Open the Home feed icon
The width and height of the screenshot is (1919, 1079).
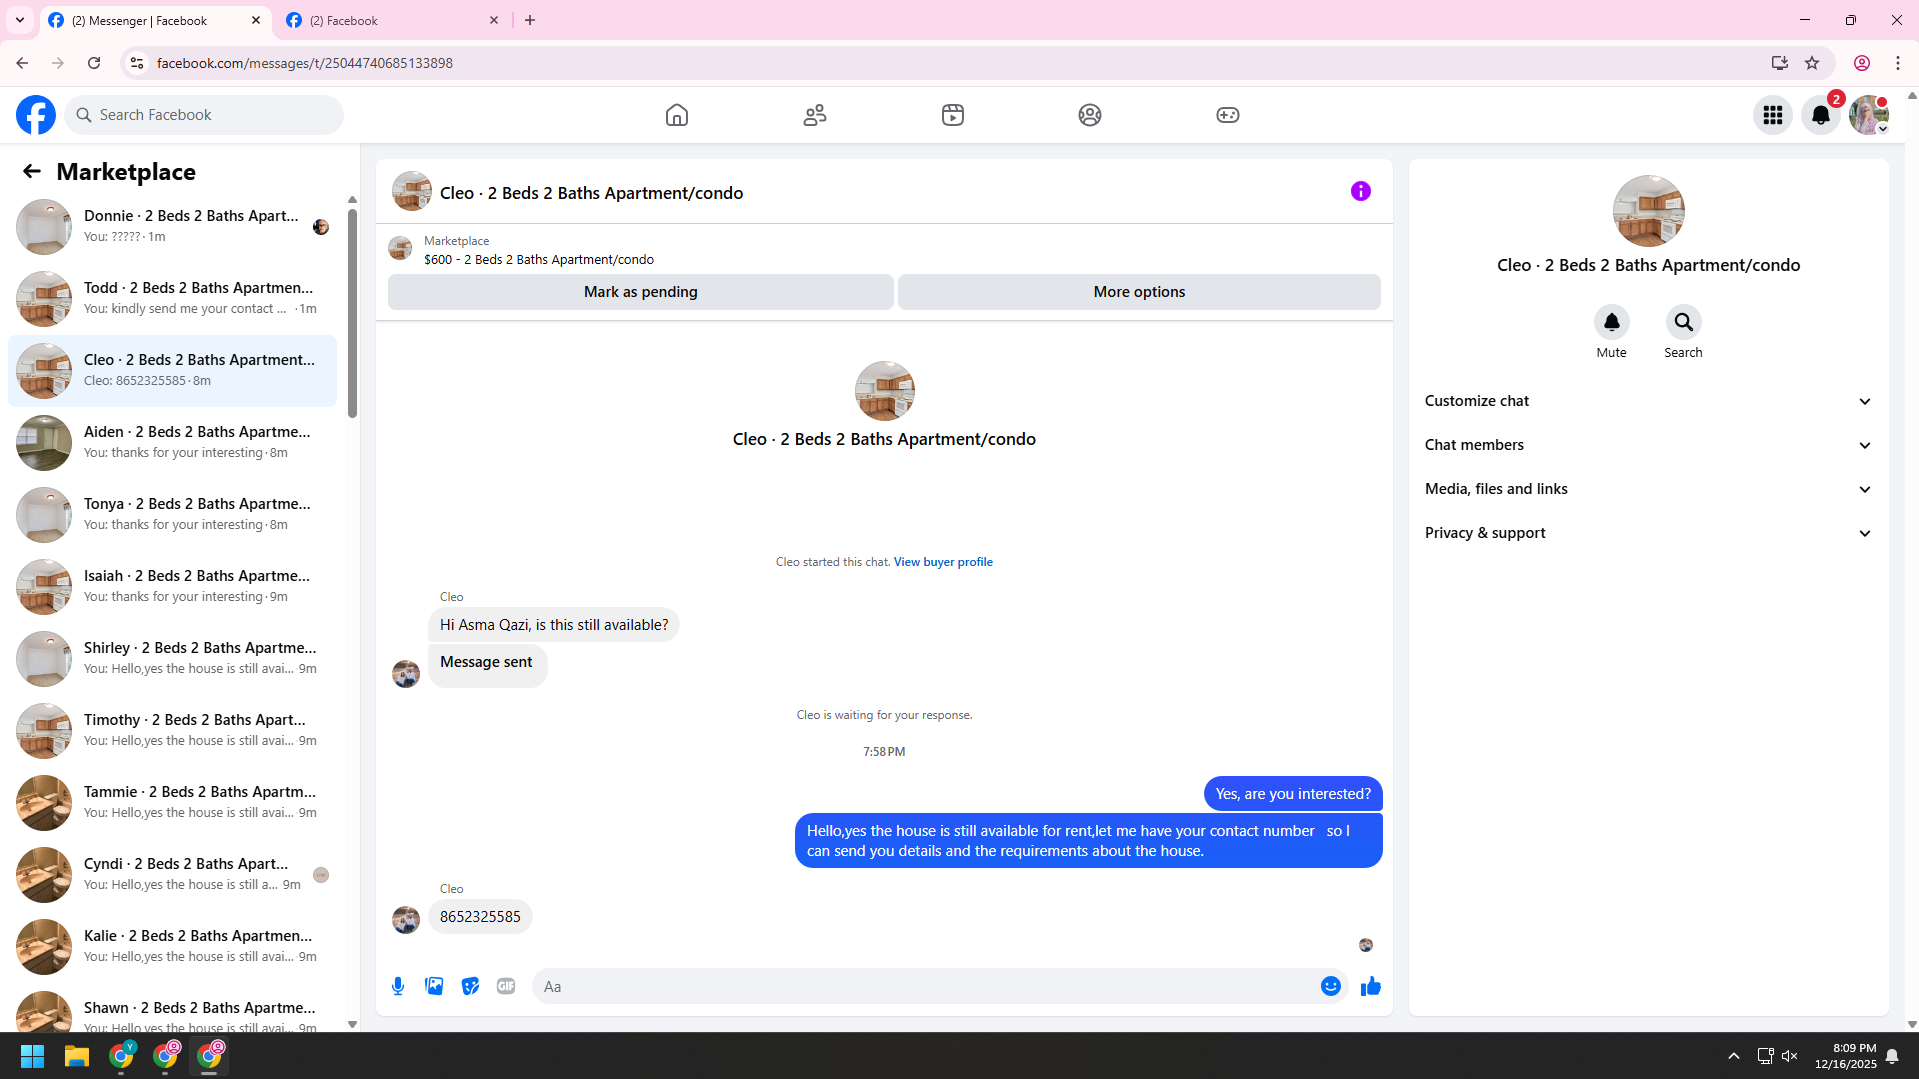click(x=677, y=115)
